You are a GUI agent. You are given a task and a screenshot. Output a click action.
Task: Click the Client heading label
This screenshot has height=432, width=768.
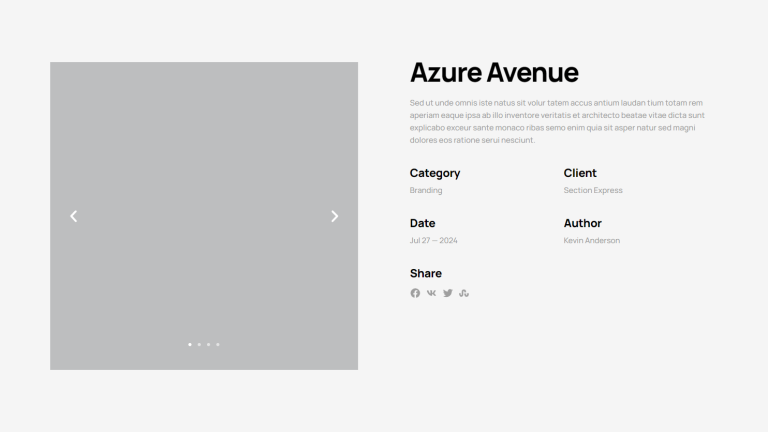(x=580, y=173)
